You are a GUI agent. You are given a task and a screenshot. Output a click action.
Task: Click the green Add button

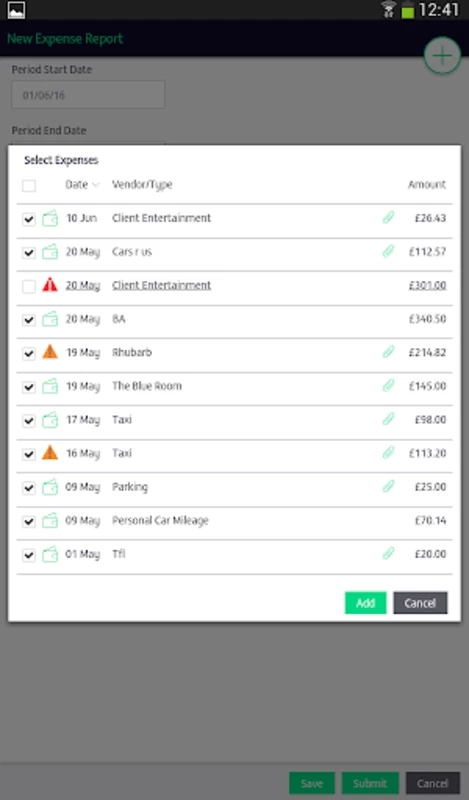coord(365,603)
